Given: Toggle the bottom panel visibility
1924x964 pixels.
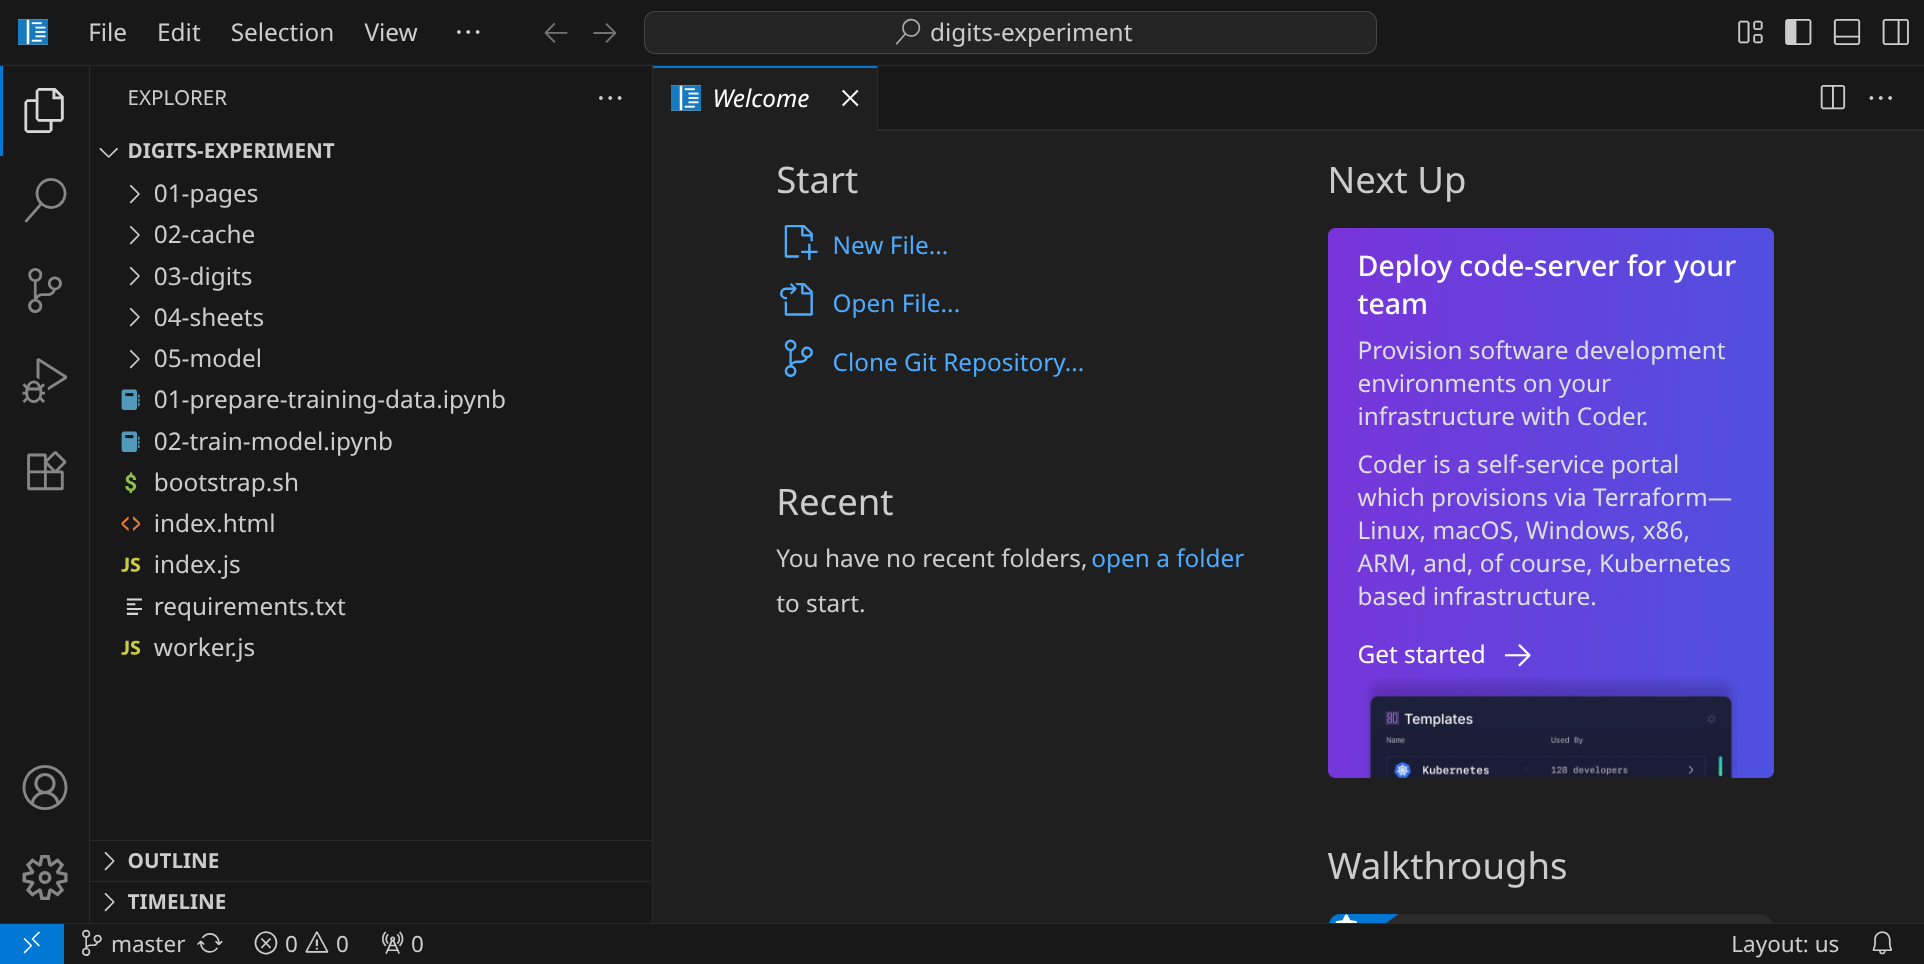Looking at the screenshot, I should [1846, 33].
